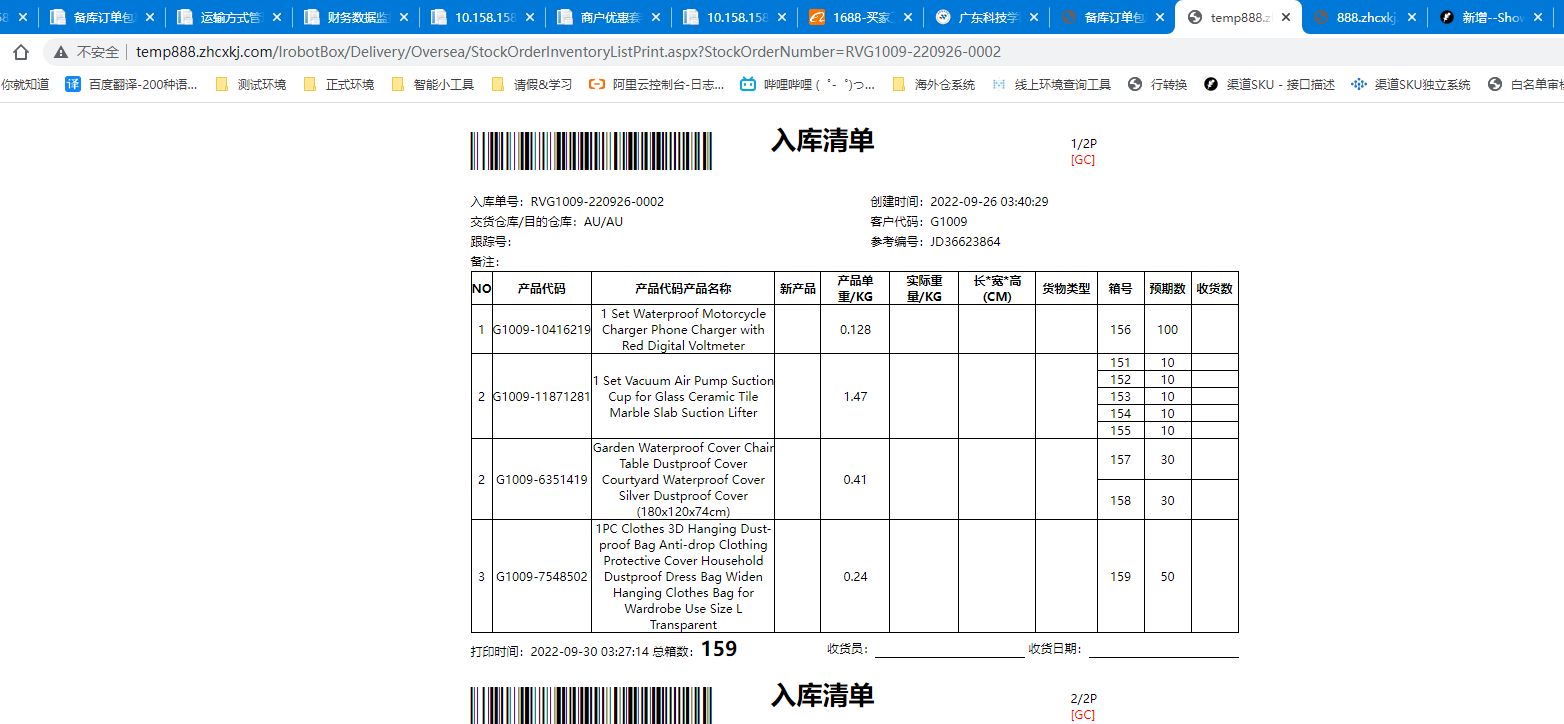Click the 阿里云控制台 bookmark icon
This screenshot has height=724, width=1564.
point(597,84)
